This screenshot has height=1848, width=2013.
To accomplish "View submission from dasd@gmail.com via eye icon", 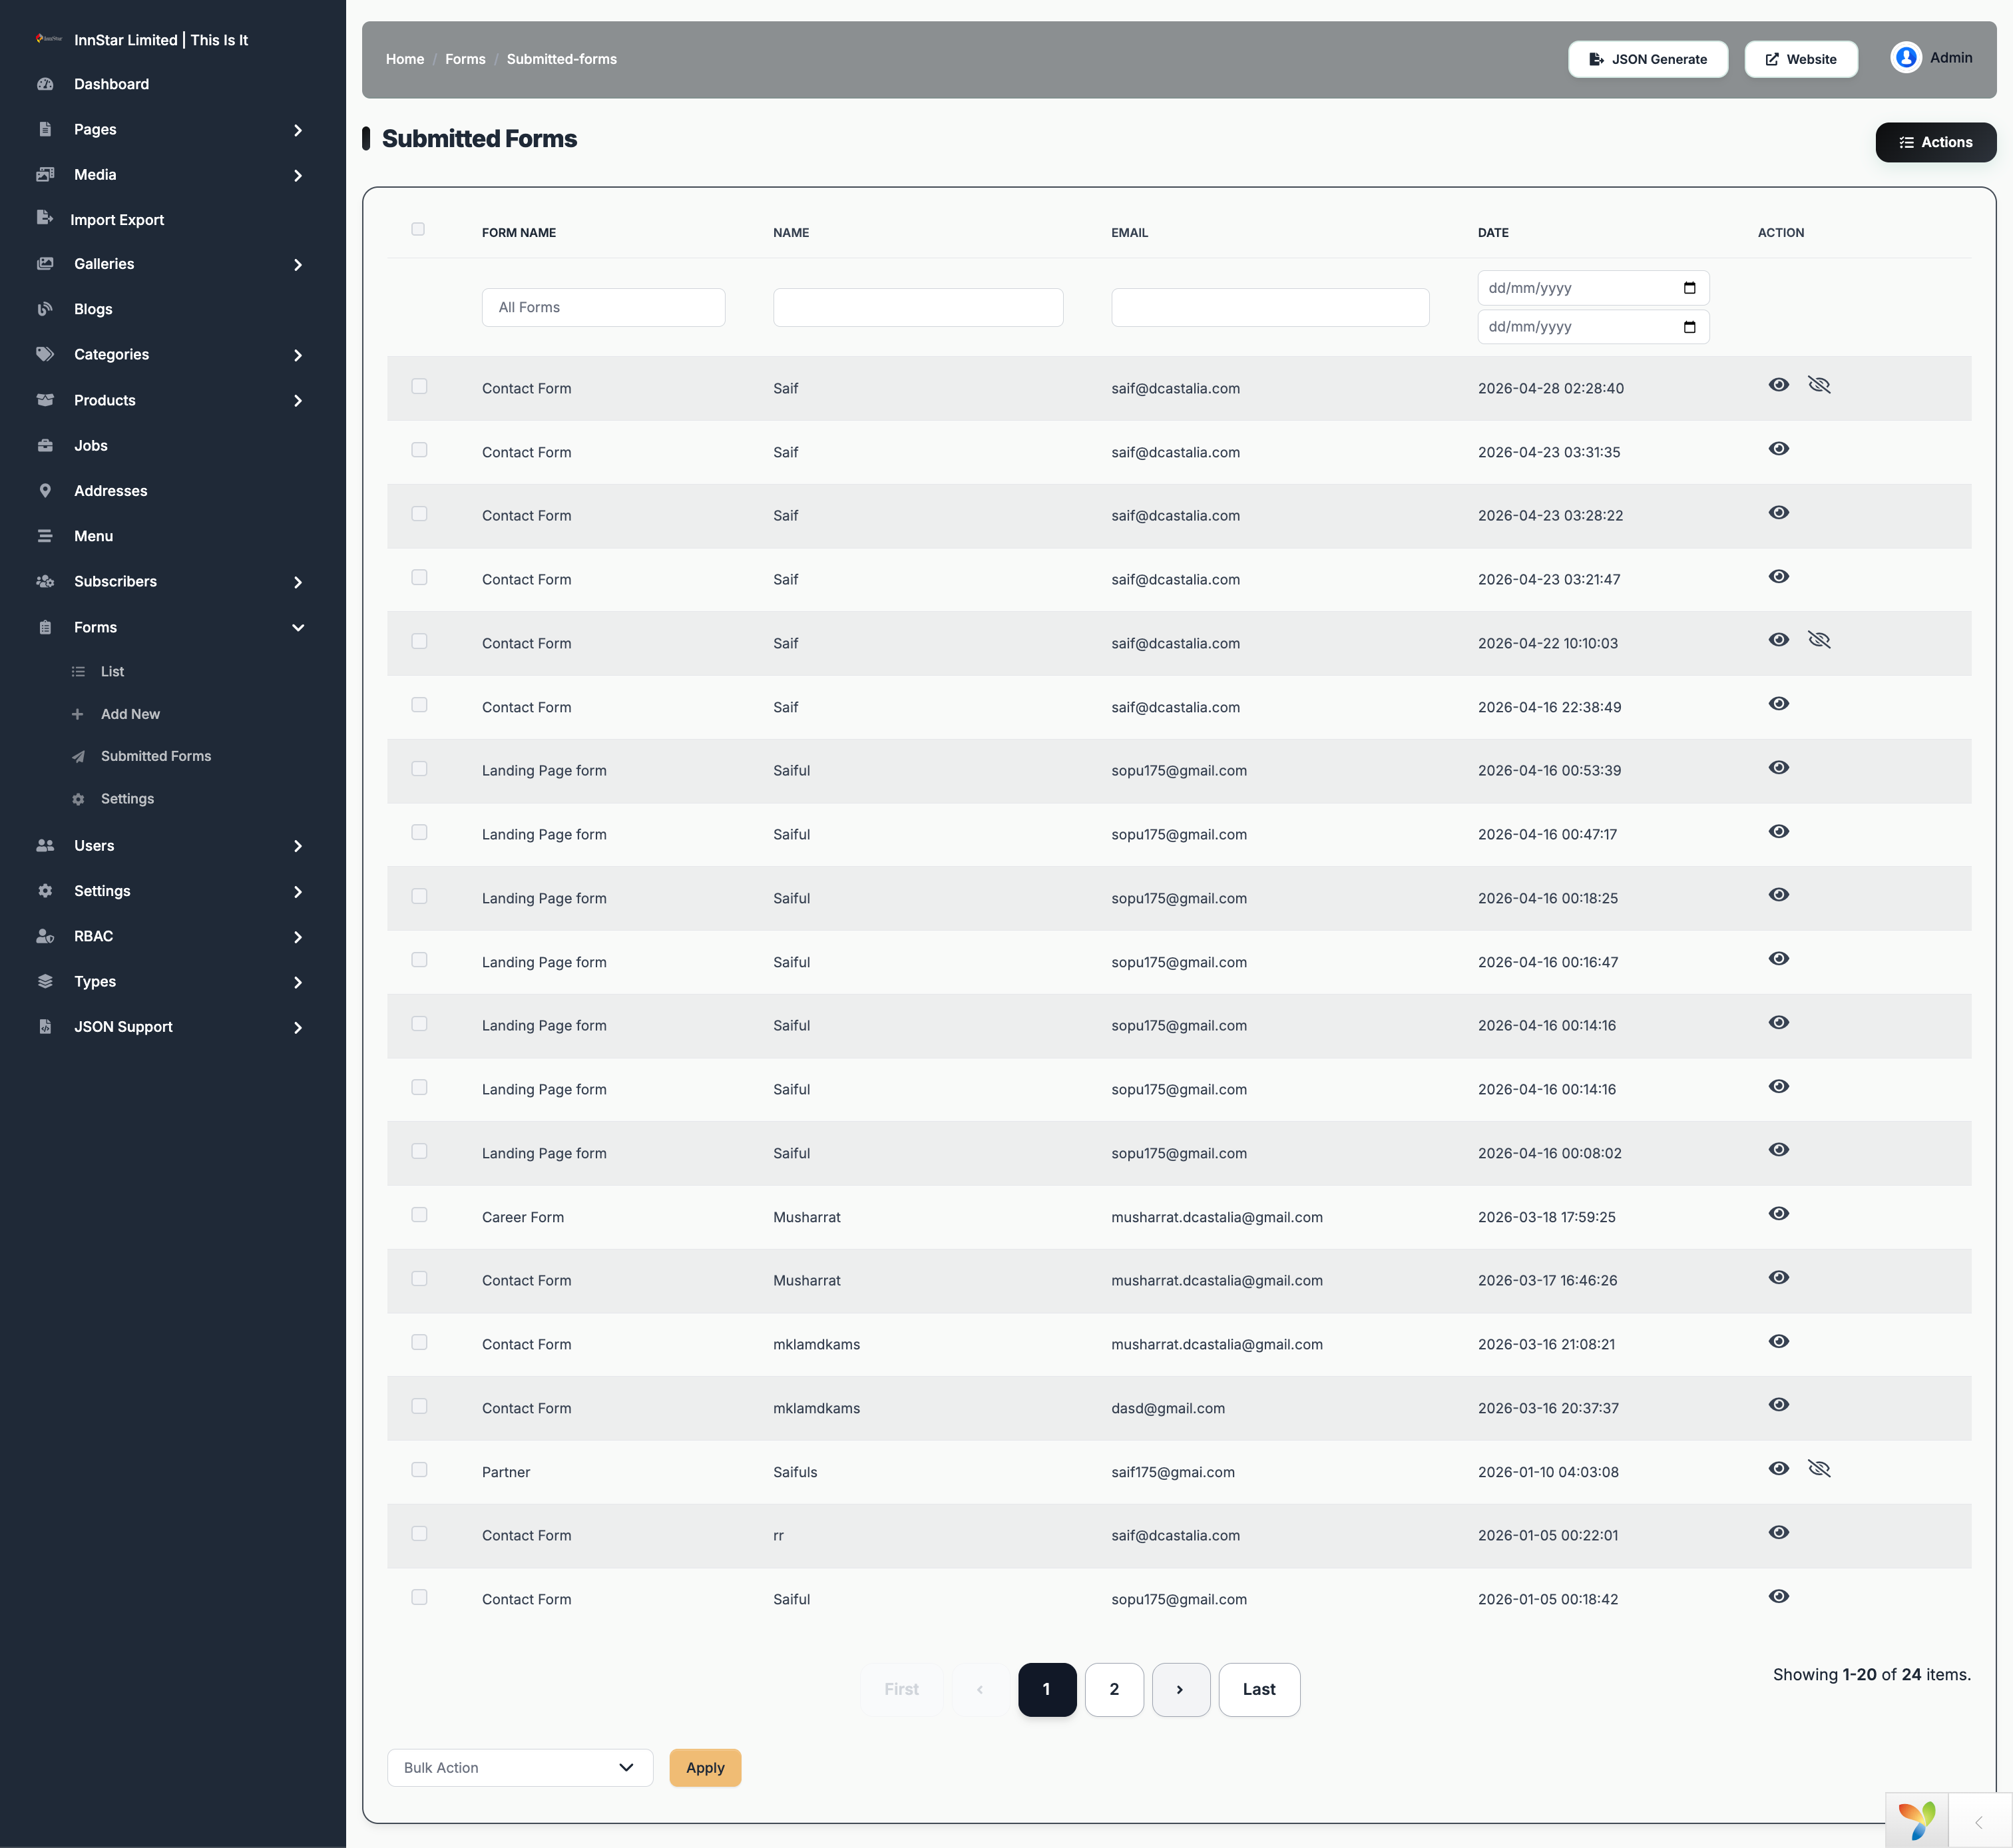I will click(1778, 1405).
